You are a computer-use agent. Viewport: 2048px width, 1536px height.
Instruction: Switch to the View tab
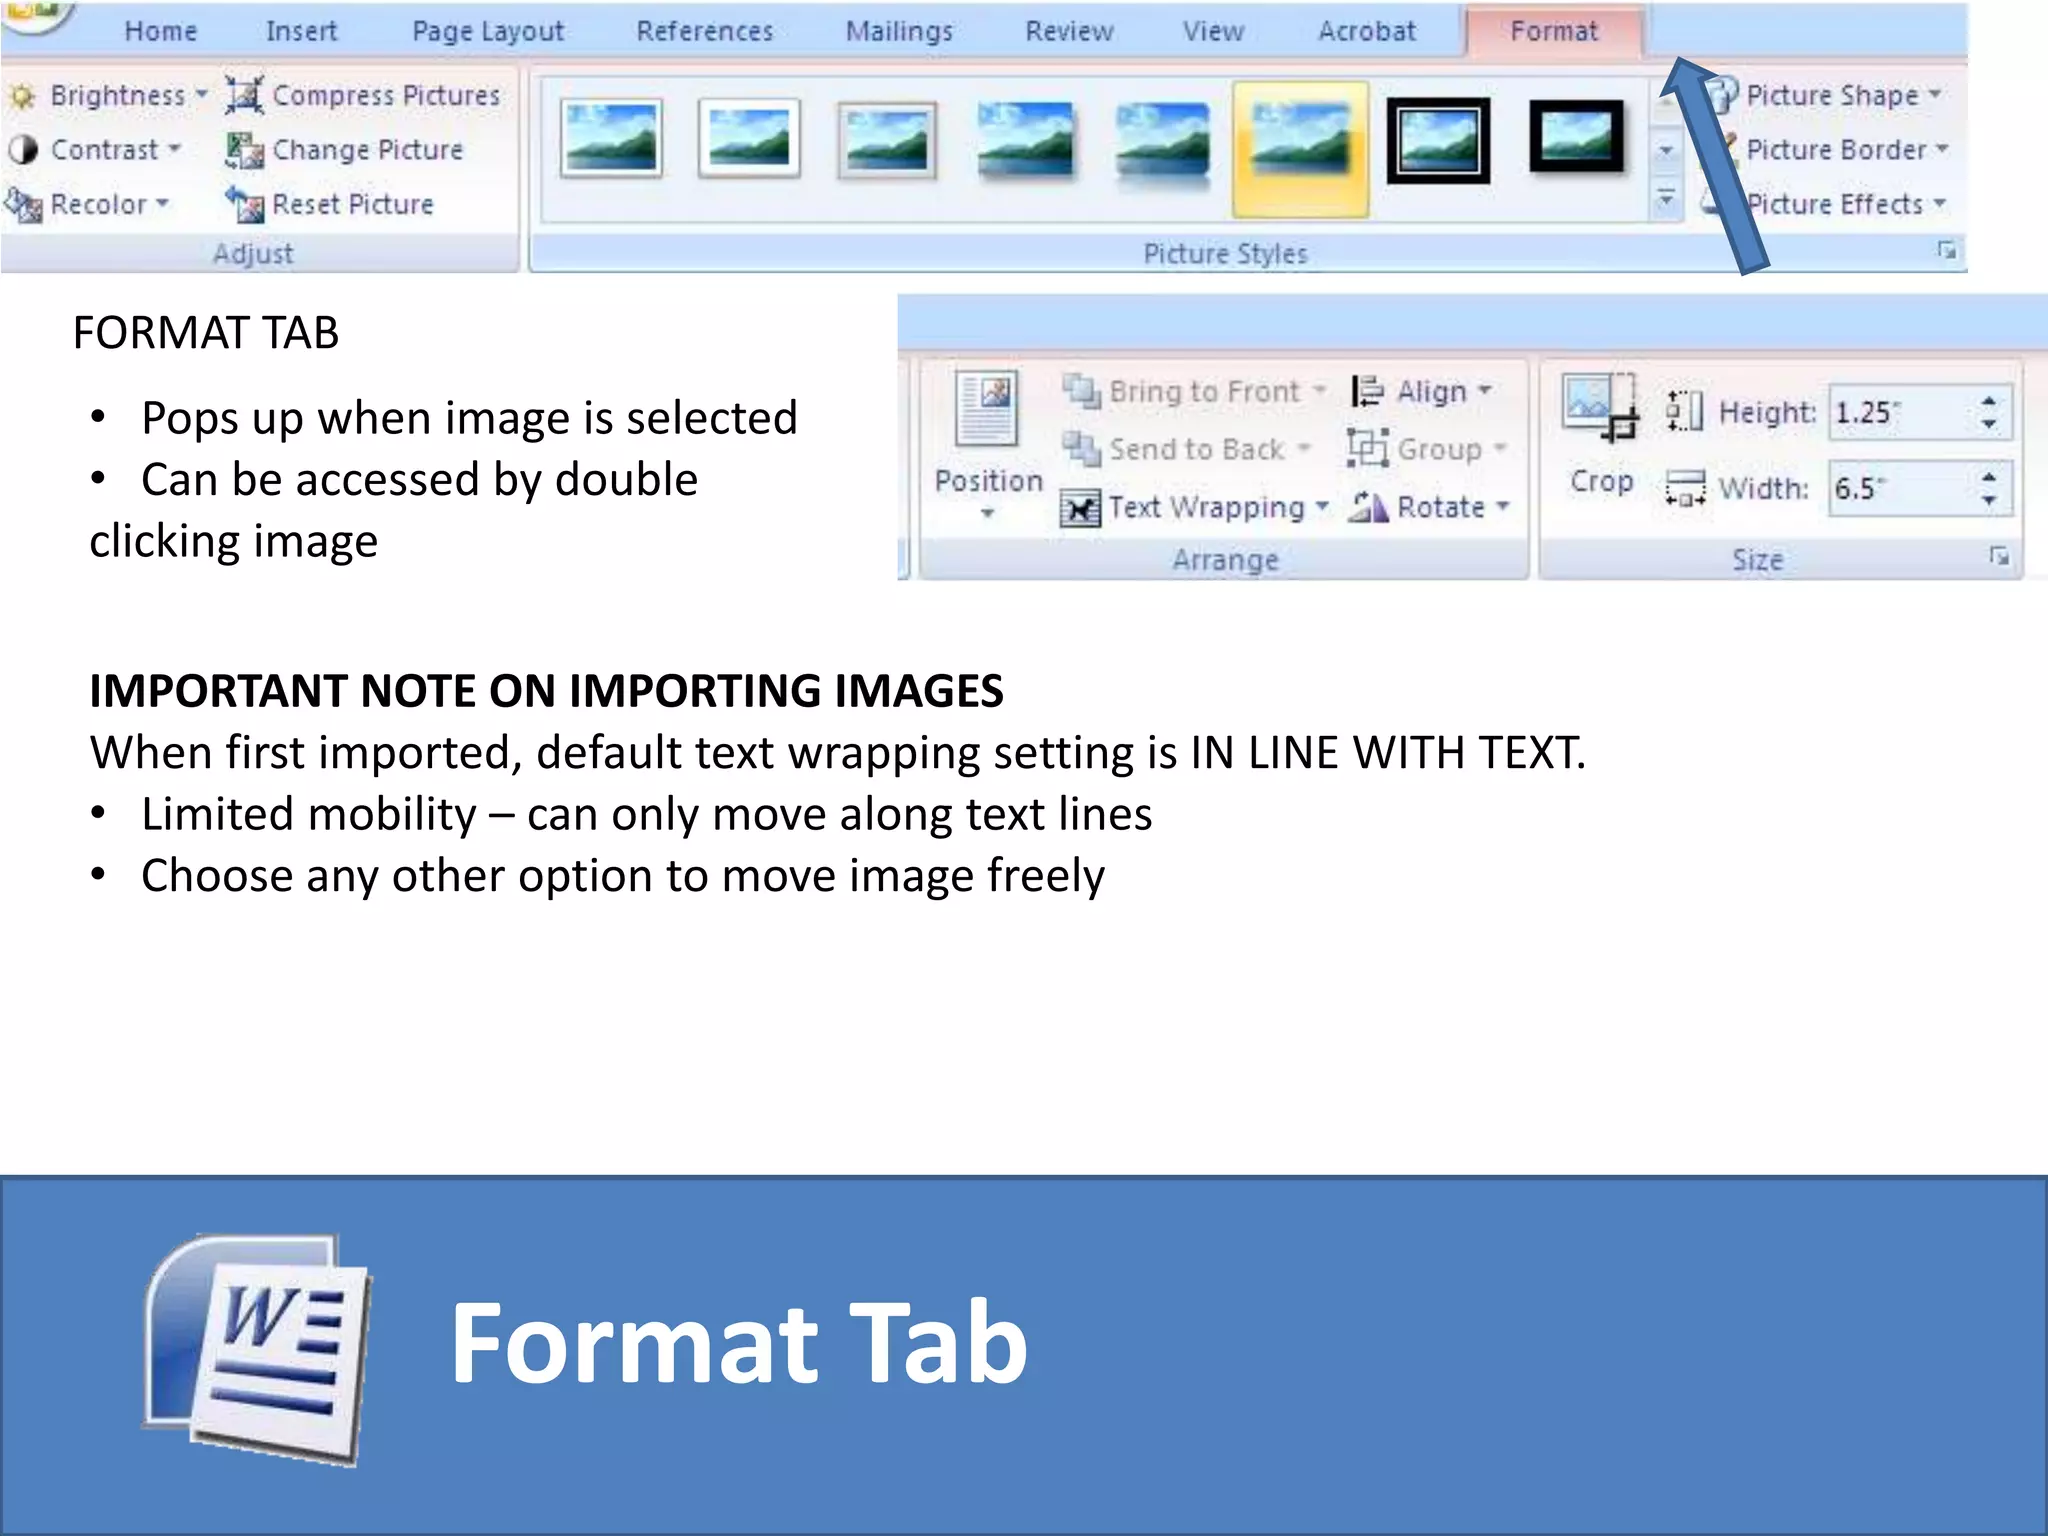pyautogui.click(x=1213, y=31)
